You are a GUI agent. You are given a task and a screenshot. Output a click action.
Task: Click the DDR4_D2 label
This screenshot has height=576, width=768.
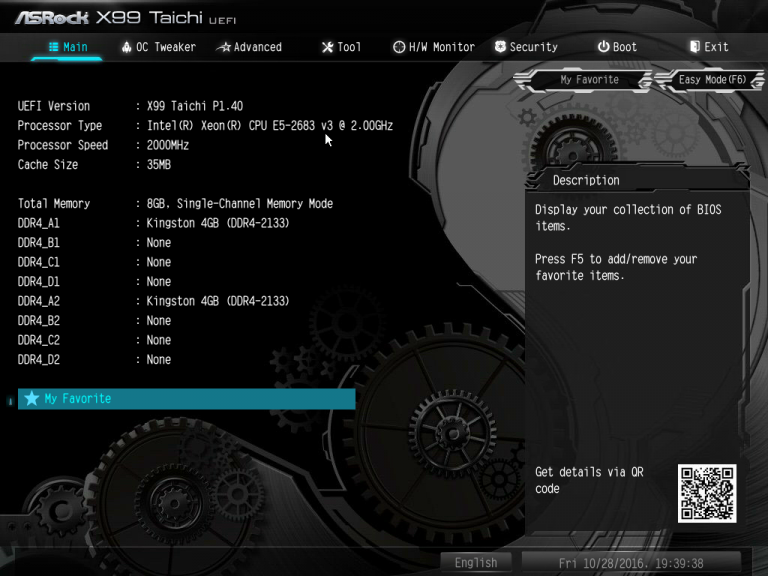[39, 360]
